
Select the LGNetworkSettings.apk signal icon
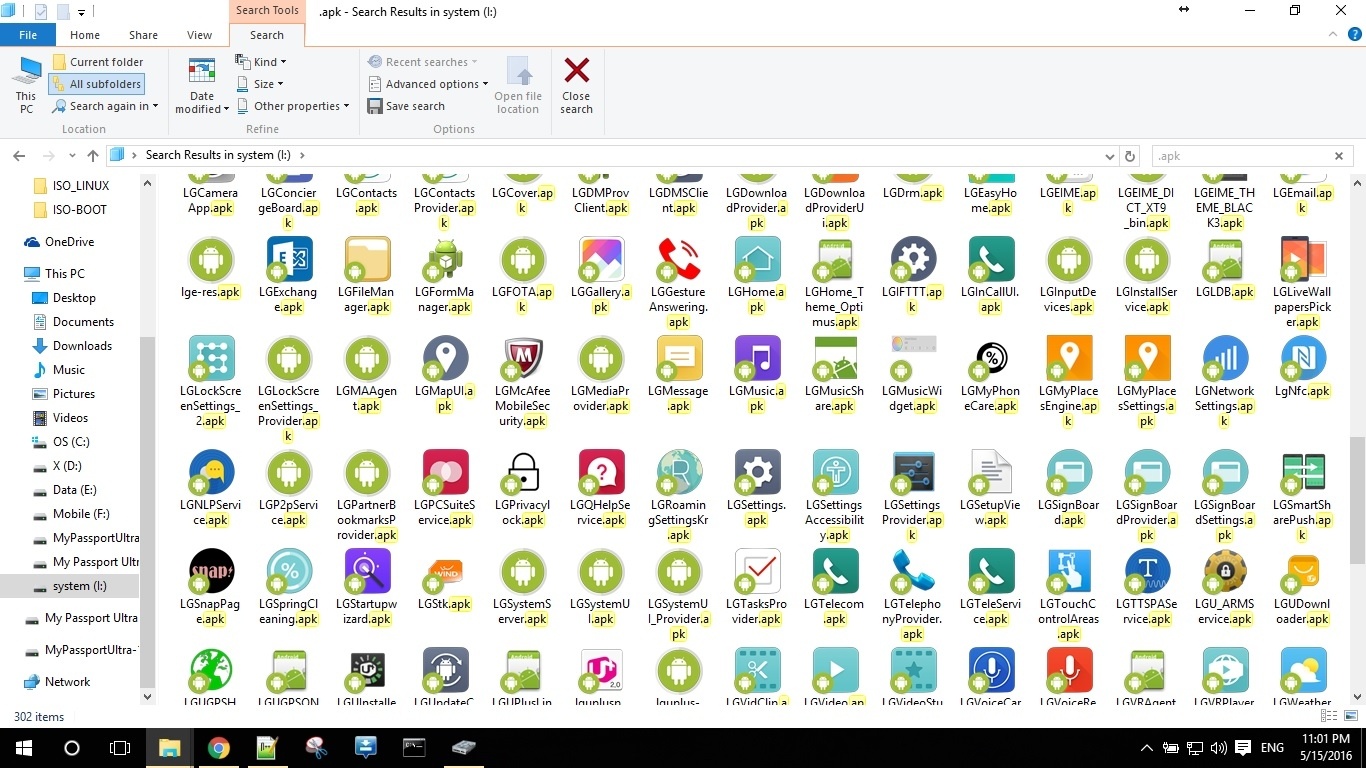[x=1225, y=359]
